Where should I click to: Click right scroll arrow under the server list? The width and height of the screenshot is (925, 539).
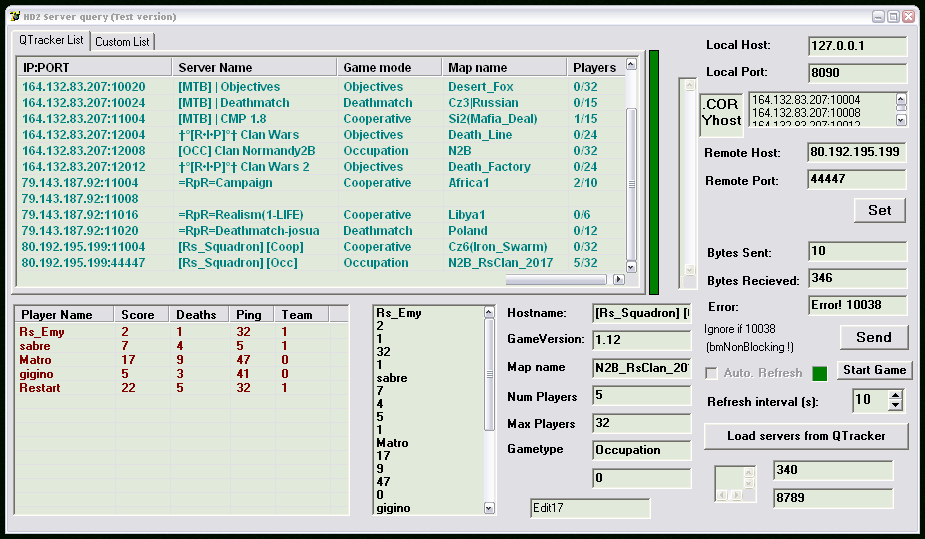pos(618,280)
